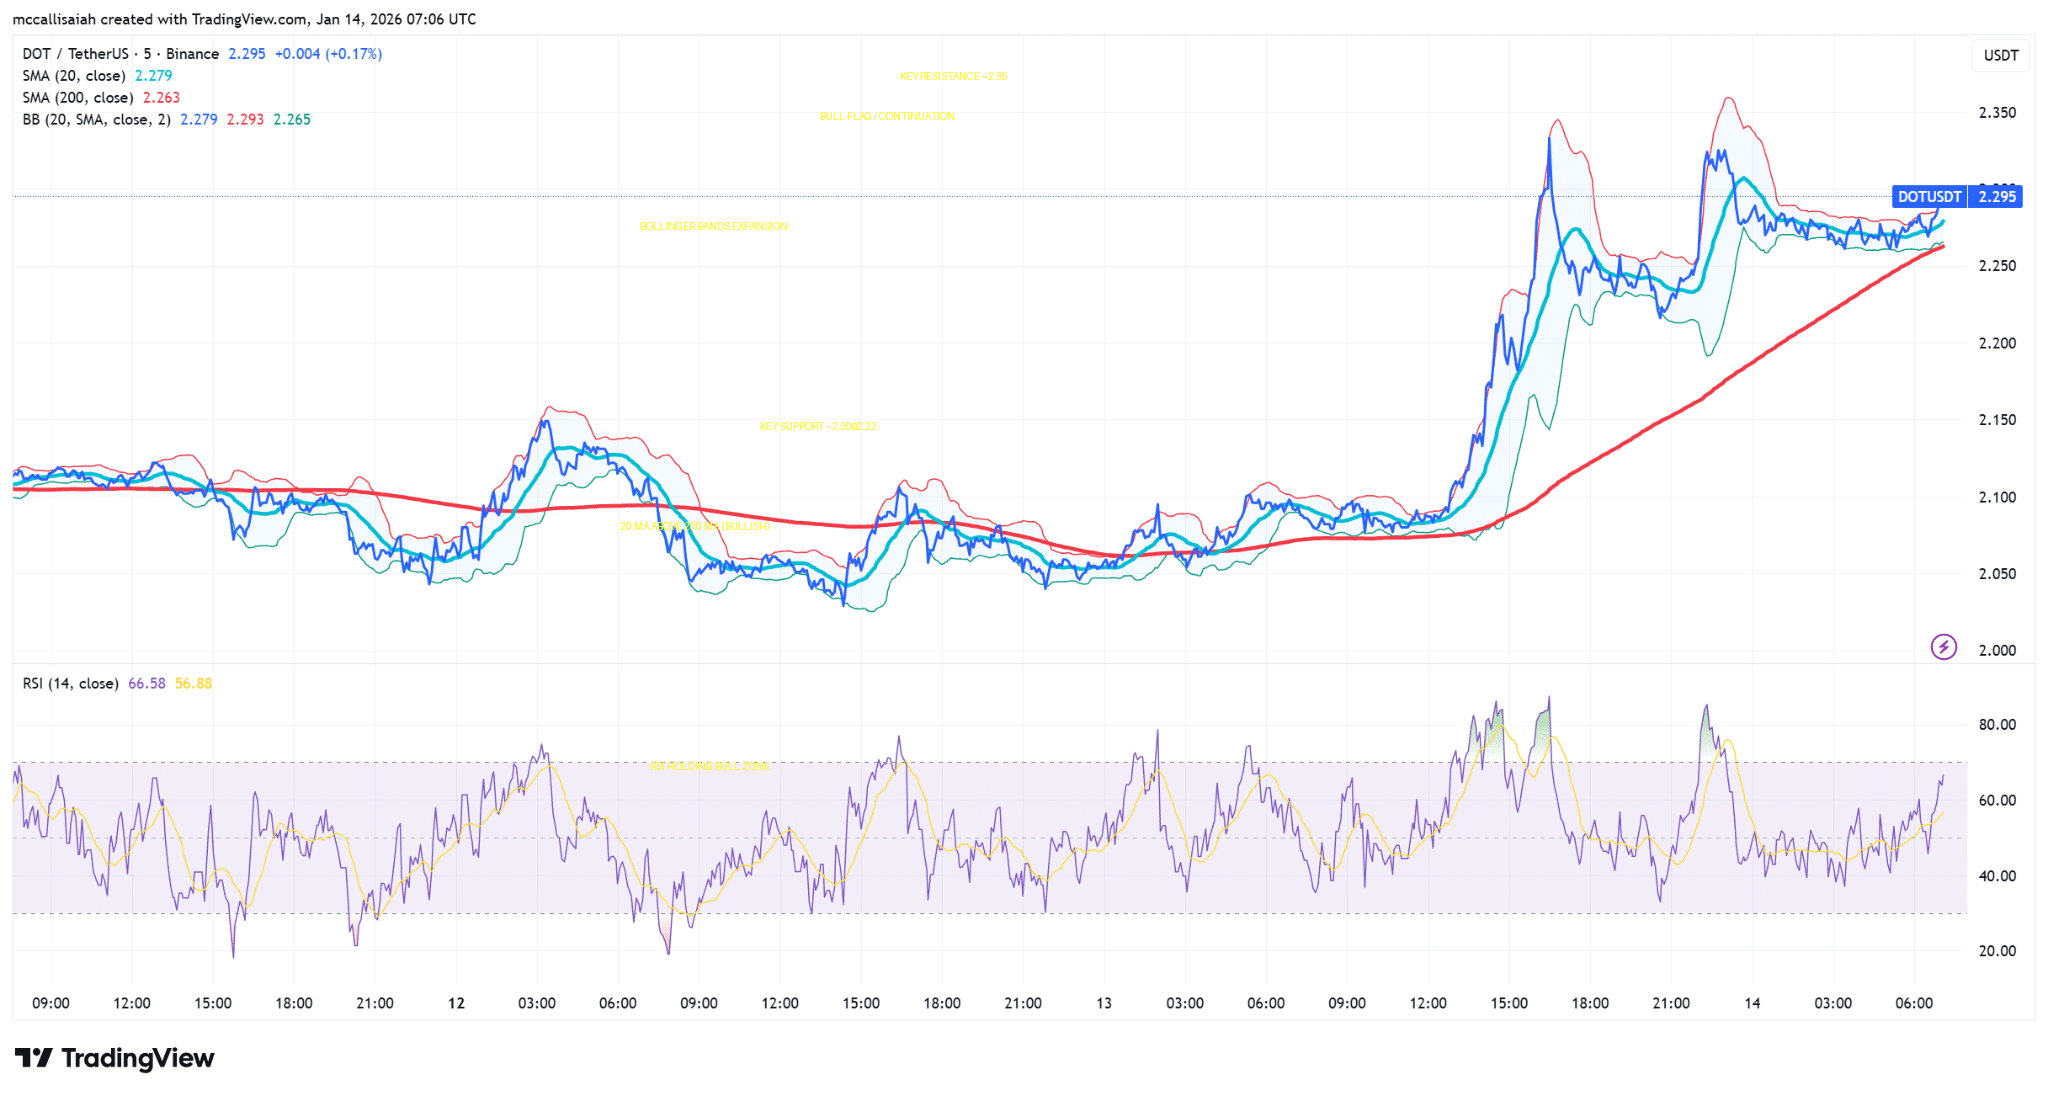Click the 2.295 current price value in header
The width and height of the screenshot is (2048, 1095).
pos(246,54)
